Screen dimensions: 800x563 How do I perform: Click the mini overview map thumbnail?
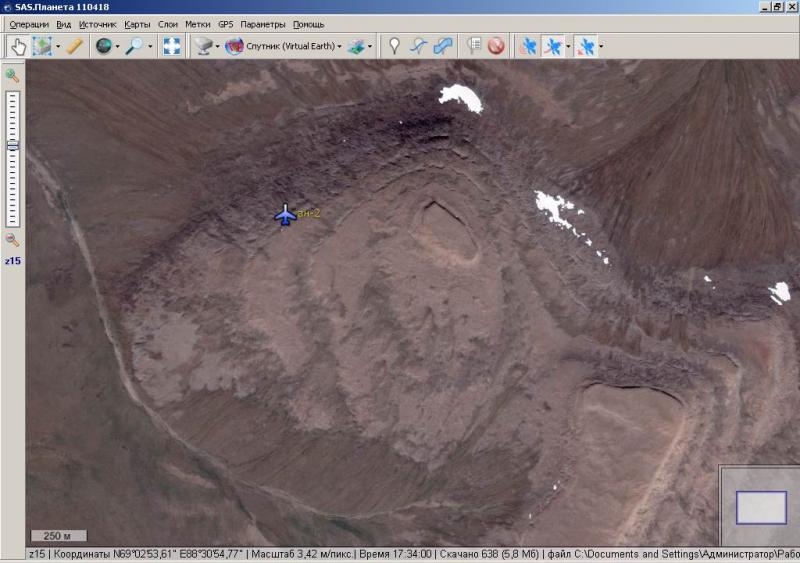[x=761, y=507]
